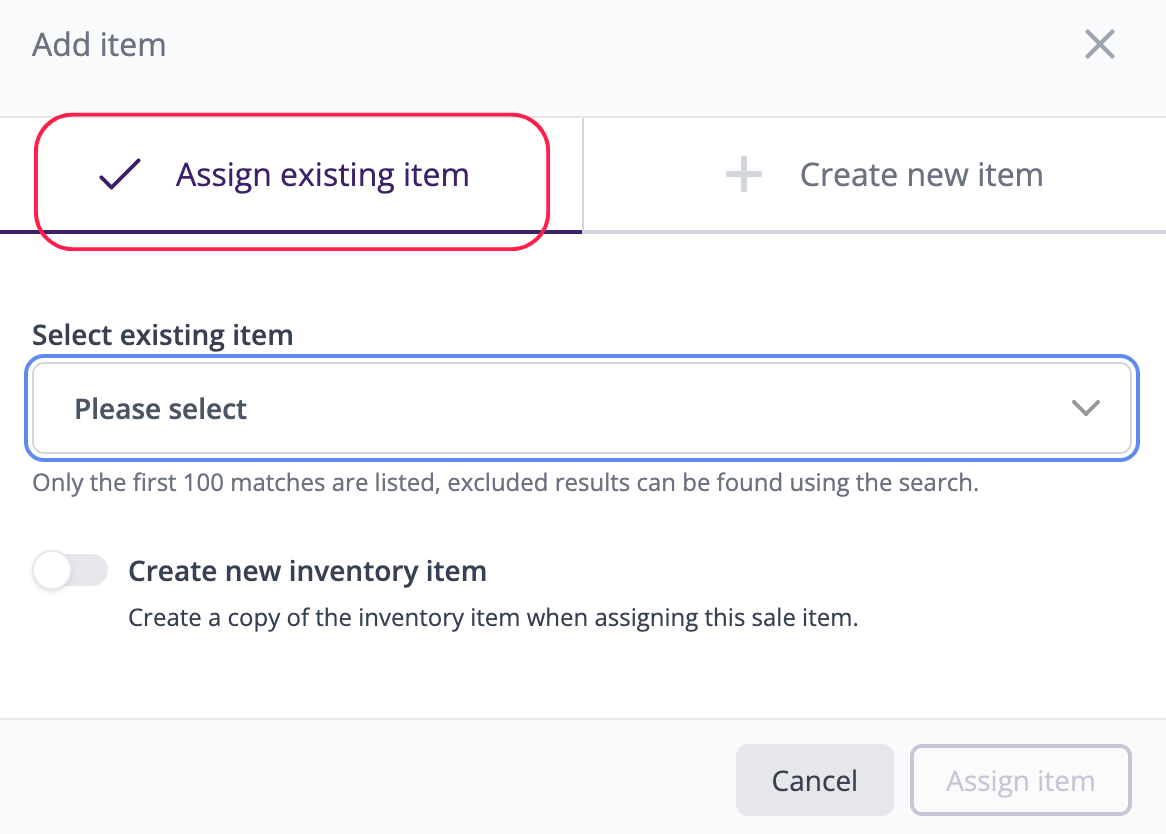This screenshot has width=1166, height=834.
Task: Switch to Assign existing item tab
Action: pos(322,176)
